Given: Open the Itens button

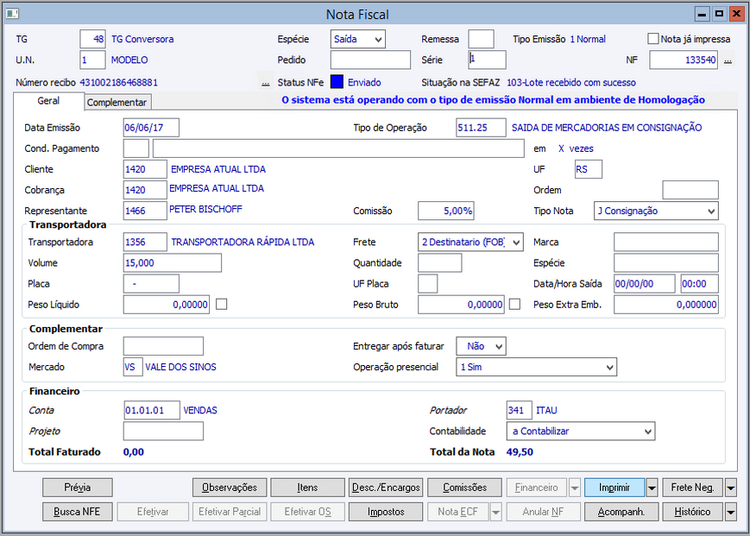Looking at the screenshot, I should tap(308, 488).
